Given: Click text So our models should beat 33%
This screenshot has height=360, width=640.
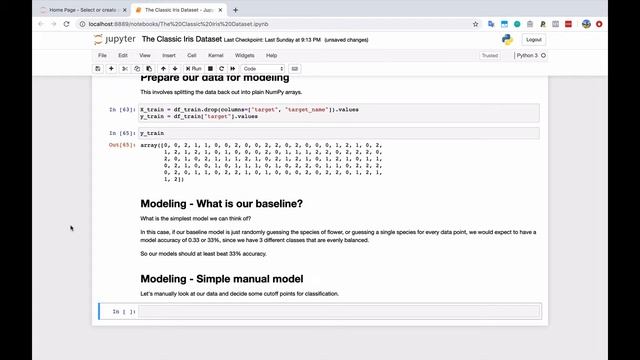Looking at the screenshot, I should pos(203,253).
